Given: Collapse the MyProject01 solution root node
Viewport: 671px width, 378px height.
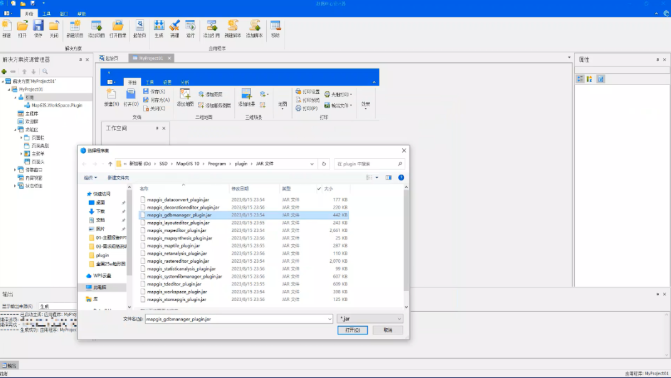Looking at the screenshot, I should pos(3,81).
